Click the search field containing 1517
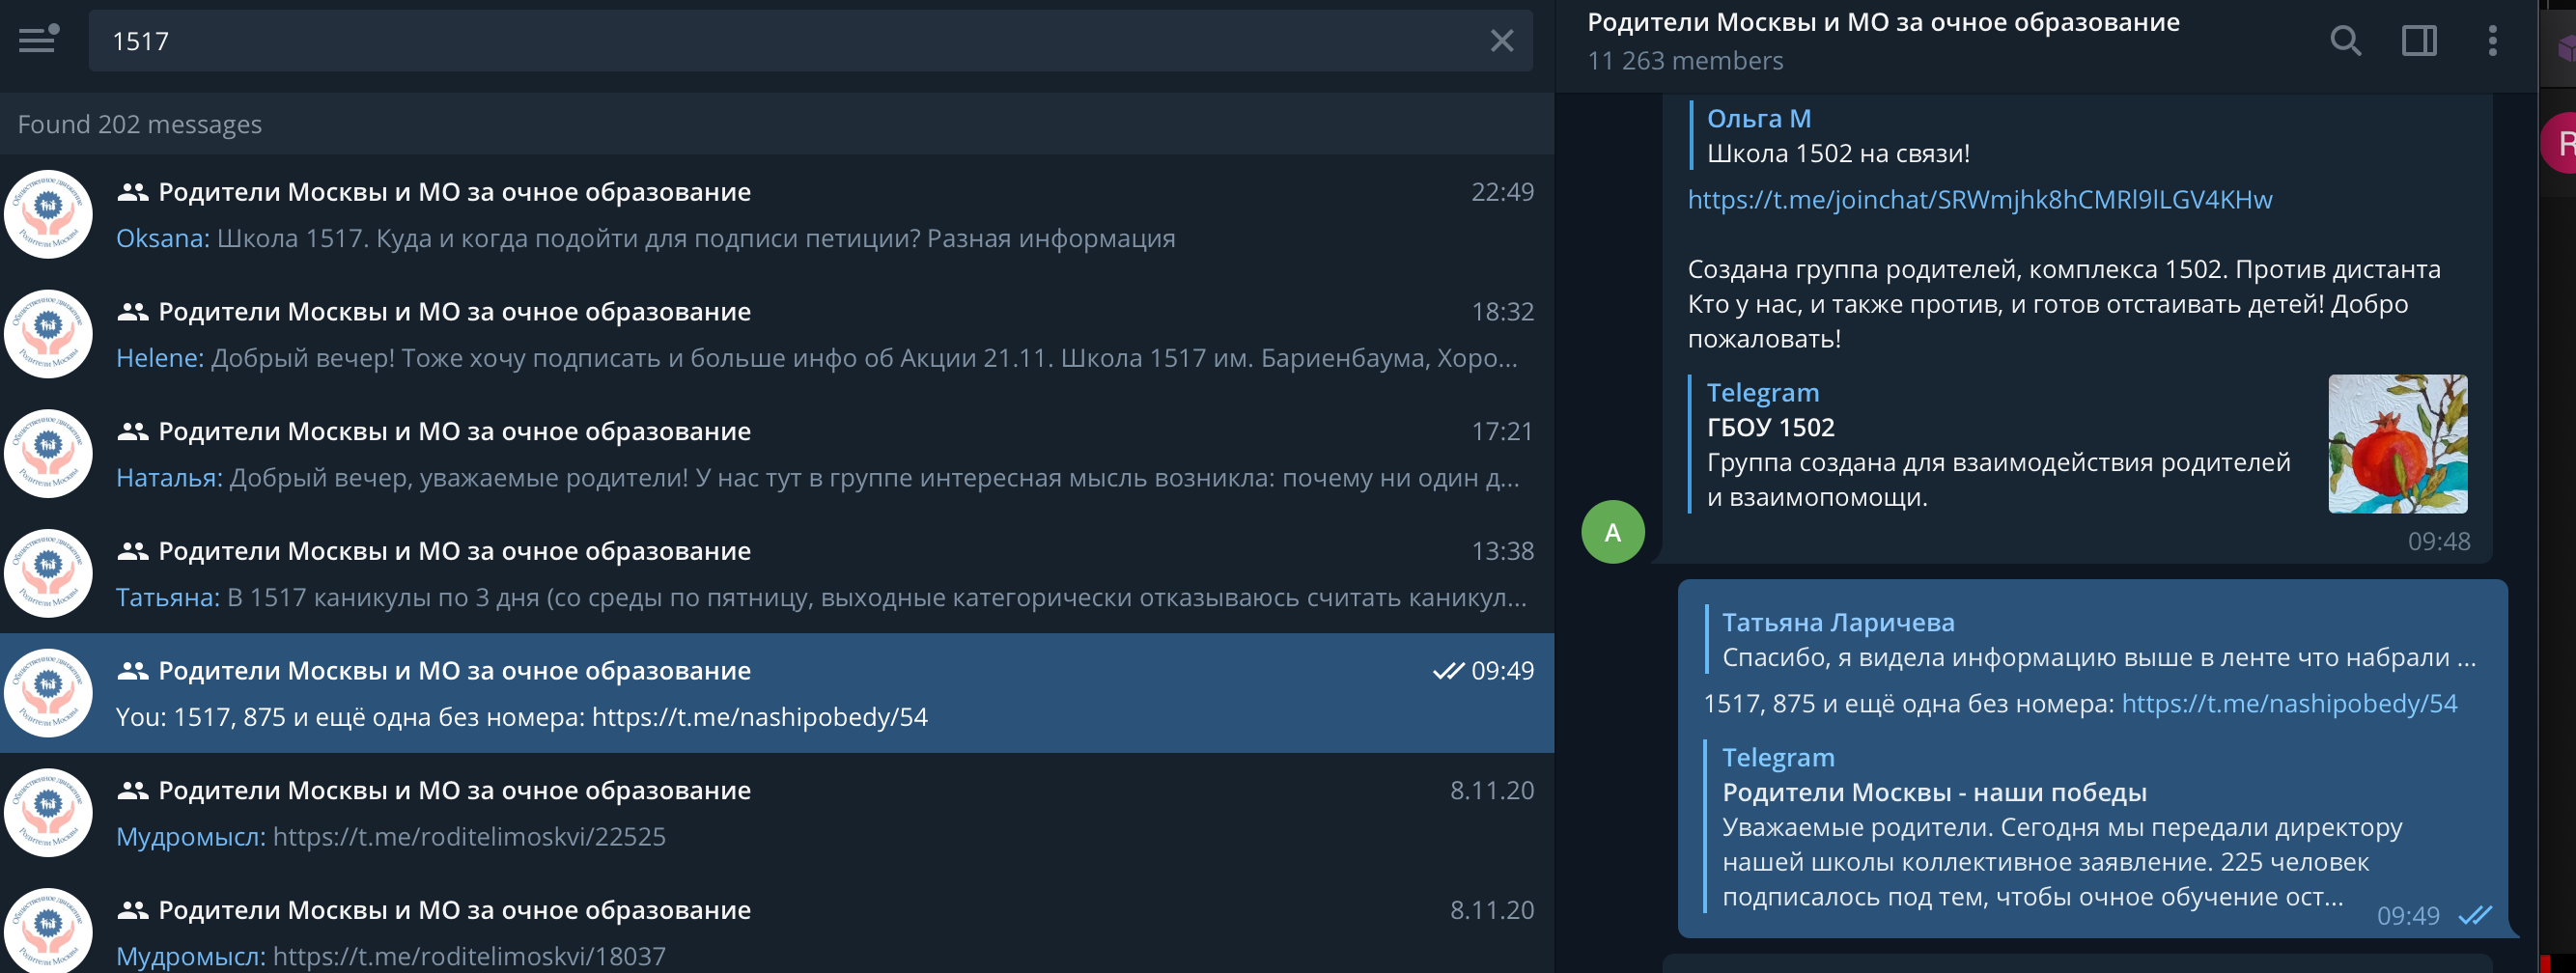This screenshot has width=2576, height=973. tap(810, 41)
